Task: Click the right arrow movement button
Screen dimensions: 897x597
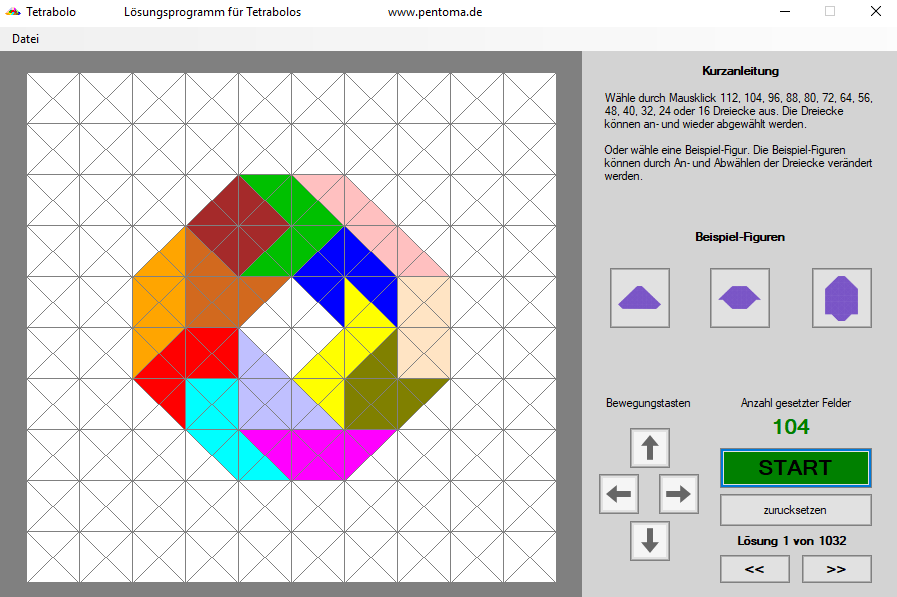Action: (x=678, y=494)
